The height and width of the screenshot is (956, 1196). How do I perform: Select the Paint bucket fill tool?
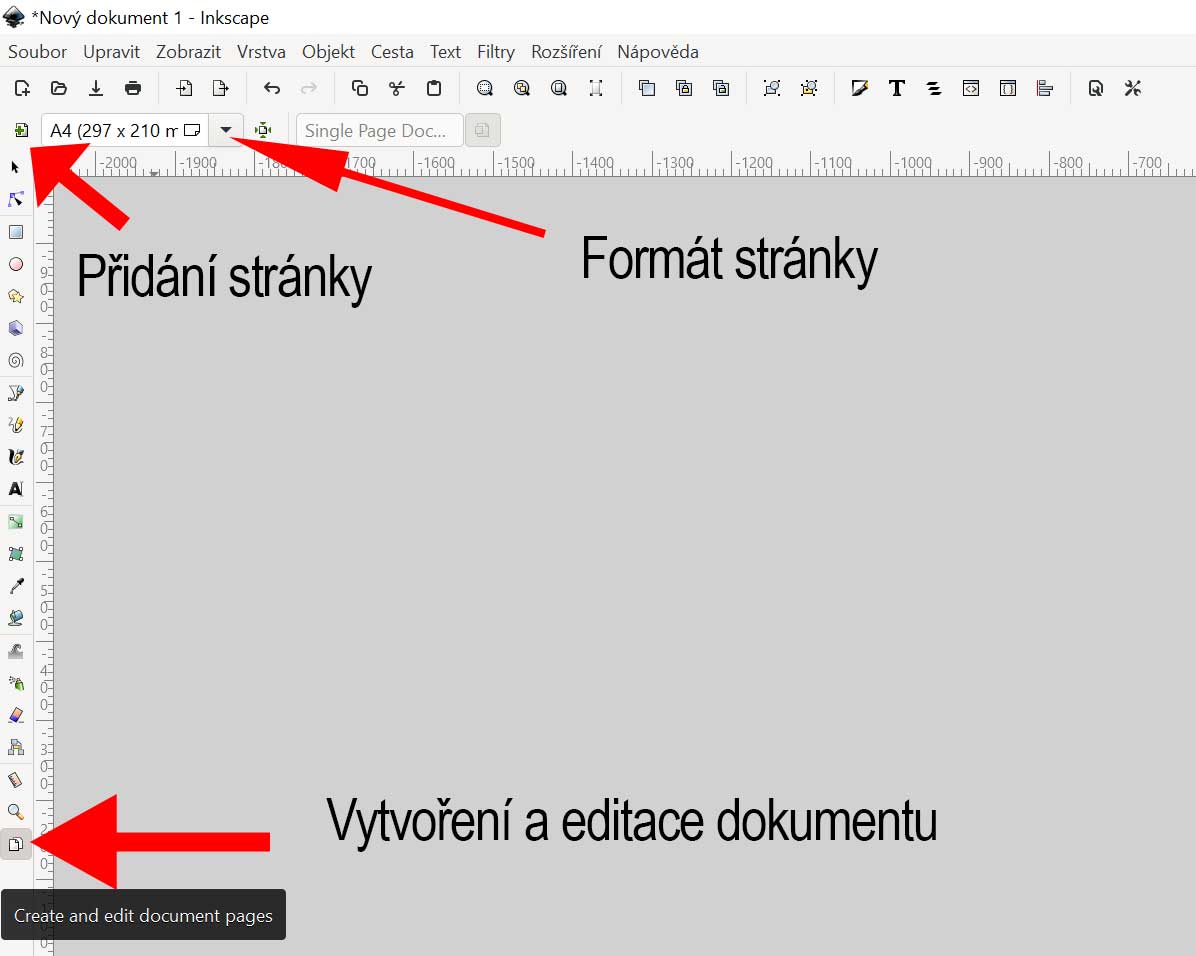click(16, 618)
